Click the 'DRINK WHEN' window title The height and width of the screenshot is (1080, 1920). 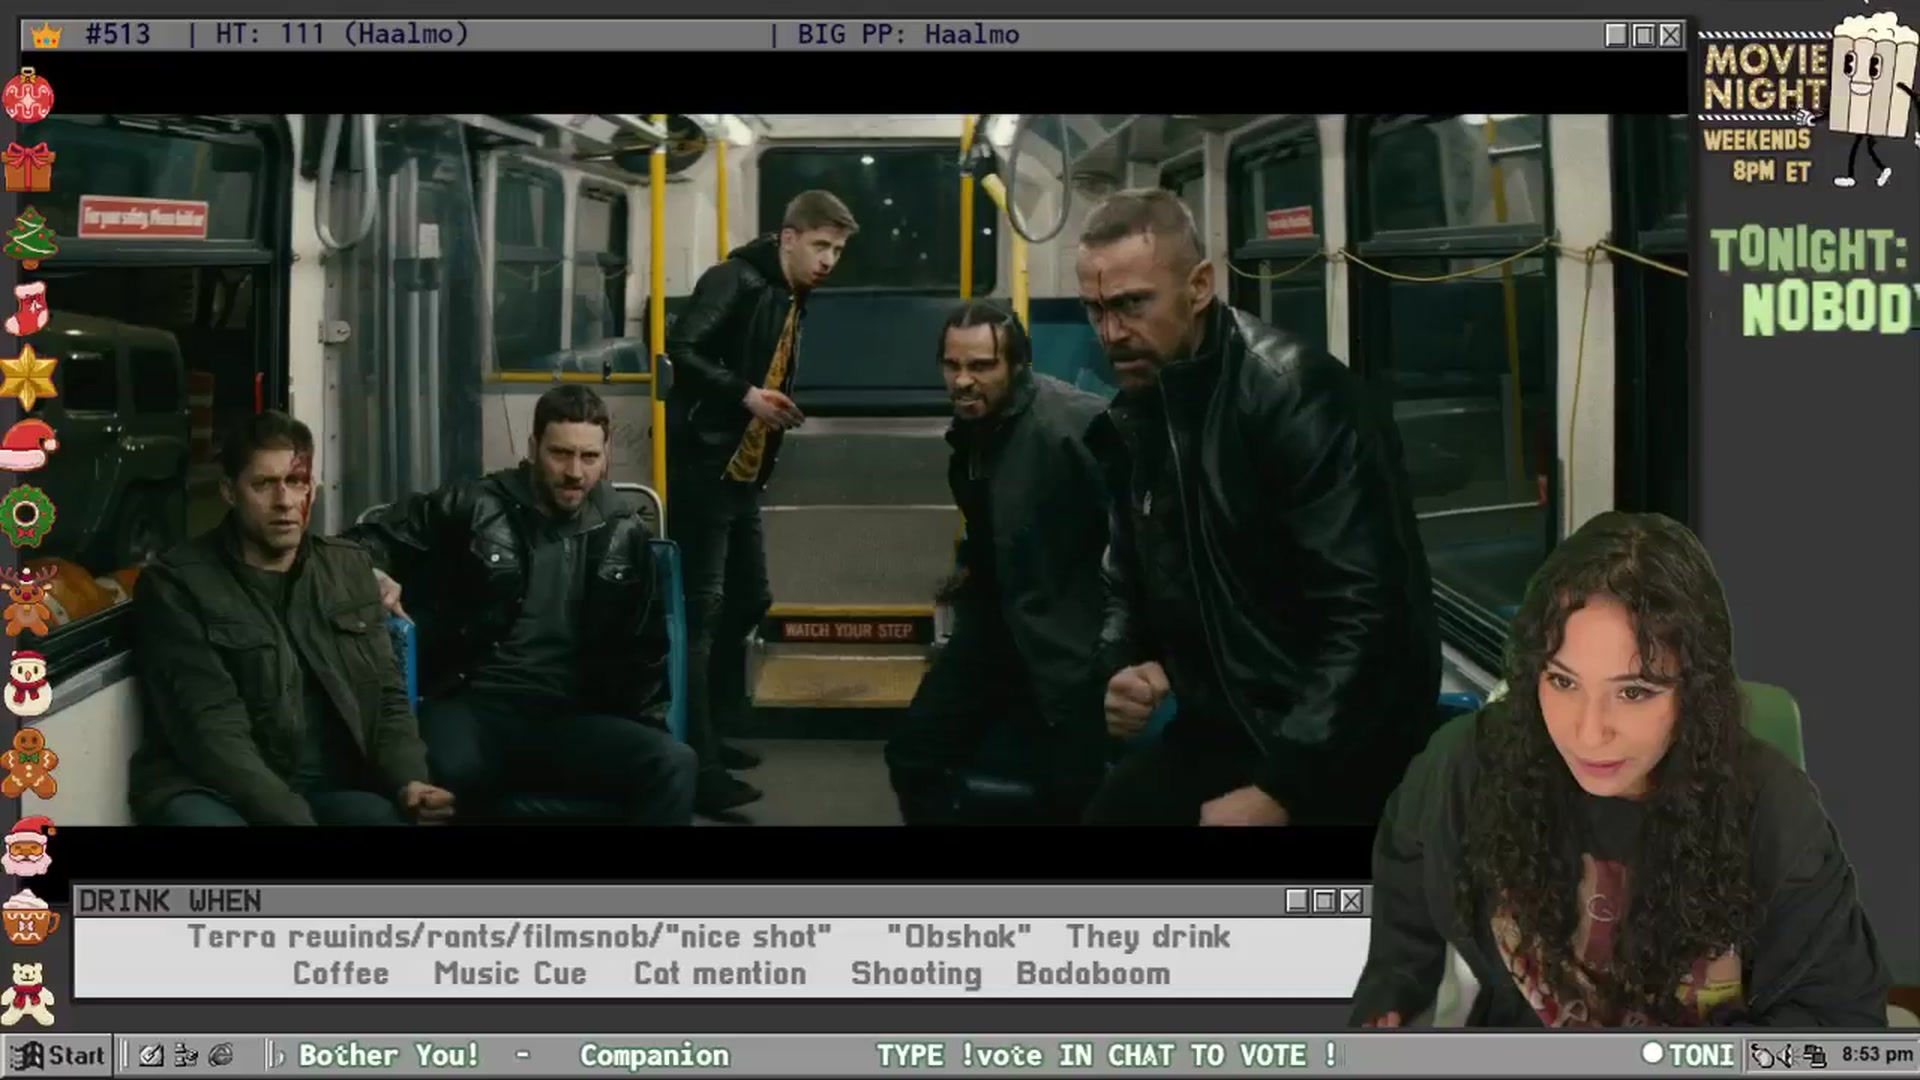pos(170,901)
